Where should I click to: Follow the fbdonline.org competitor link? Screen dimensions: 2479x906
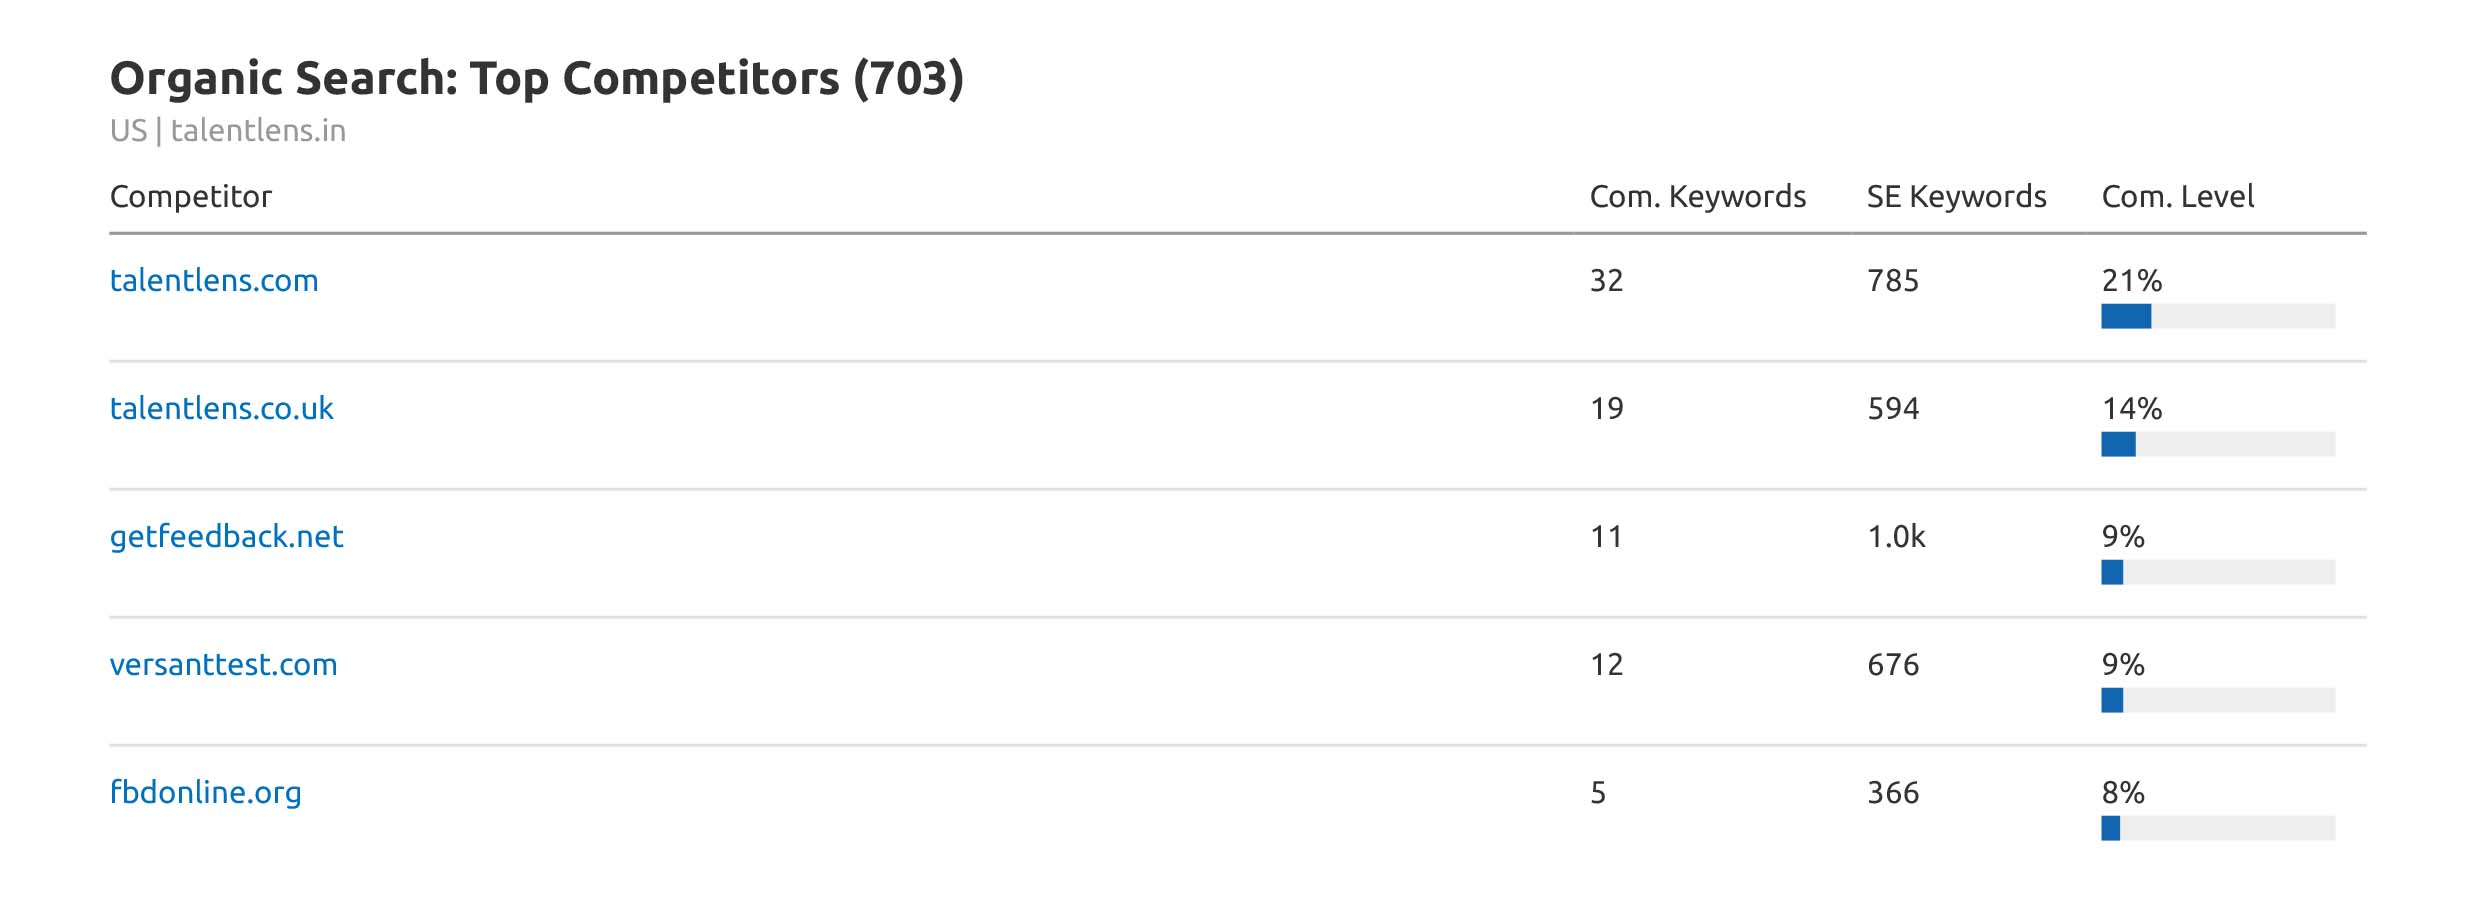pos(205,793)
